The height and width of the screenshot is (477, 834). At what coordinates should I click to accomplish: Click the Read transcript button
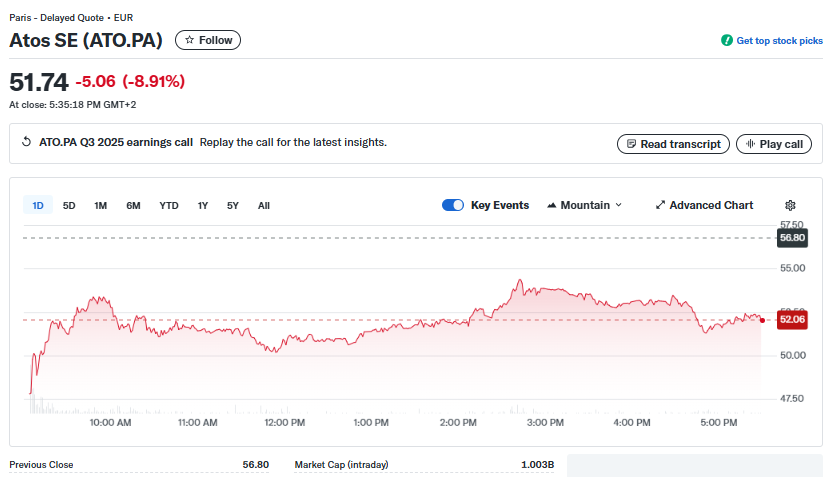tap(673, 144)
